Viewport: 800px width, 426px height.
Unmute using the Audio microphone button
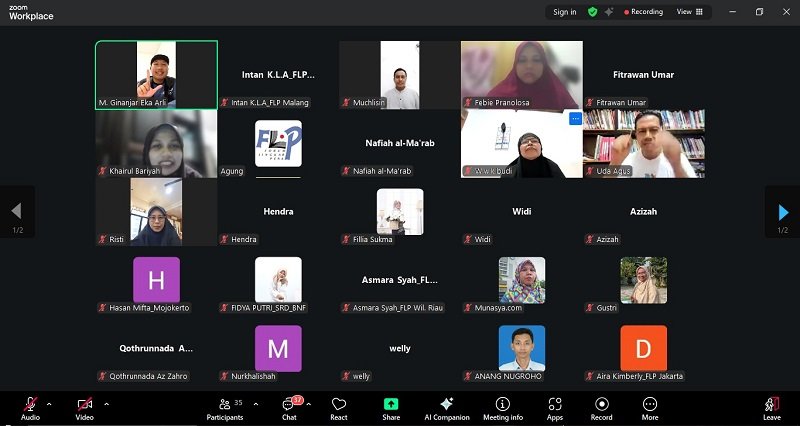tap(30, 409)
